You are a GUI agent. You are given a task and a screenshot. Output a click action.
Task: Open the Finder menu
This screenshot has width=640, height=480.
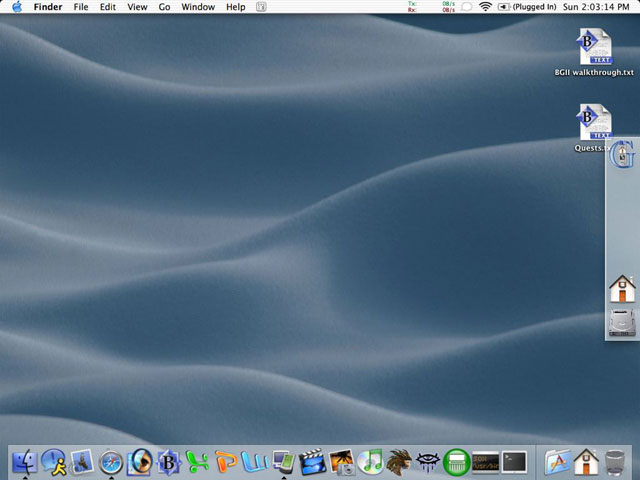pos(48,7)
